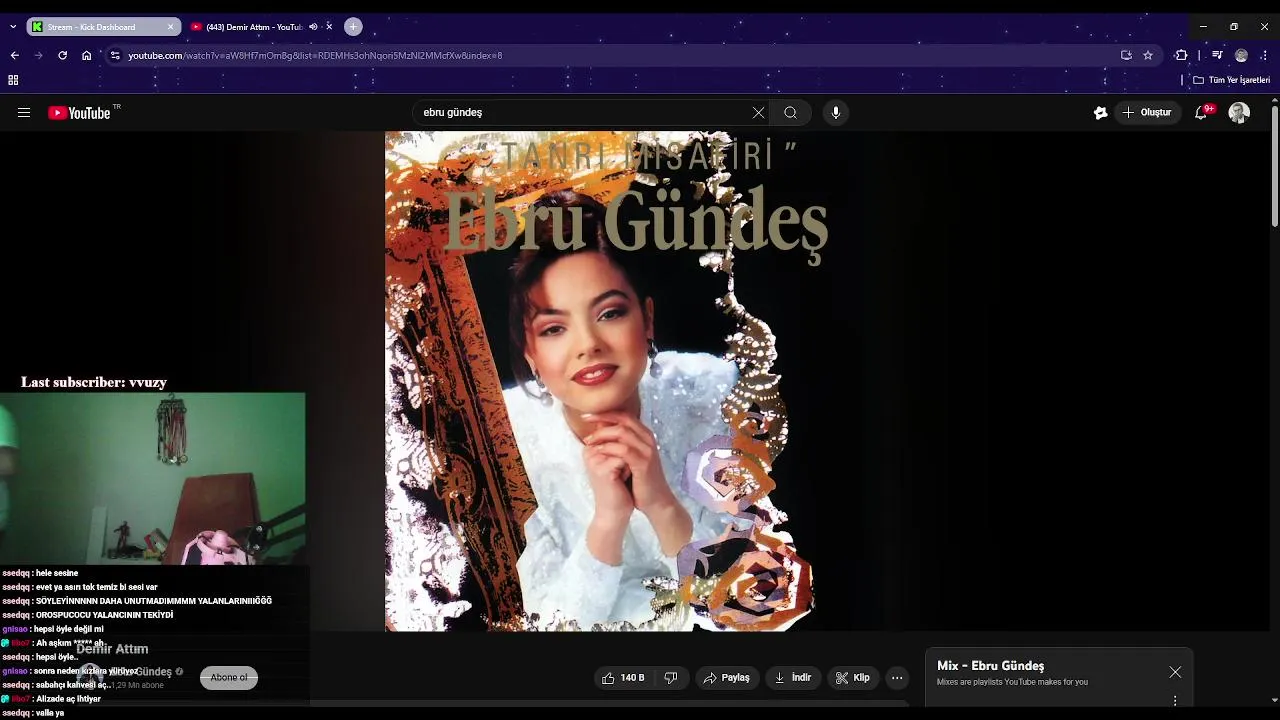The image size is (1280, 720).
Task: Open the Chrome three-dot menu
Action: (x=1265, y=56)
